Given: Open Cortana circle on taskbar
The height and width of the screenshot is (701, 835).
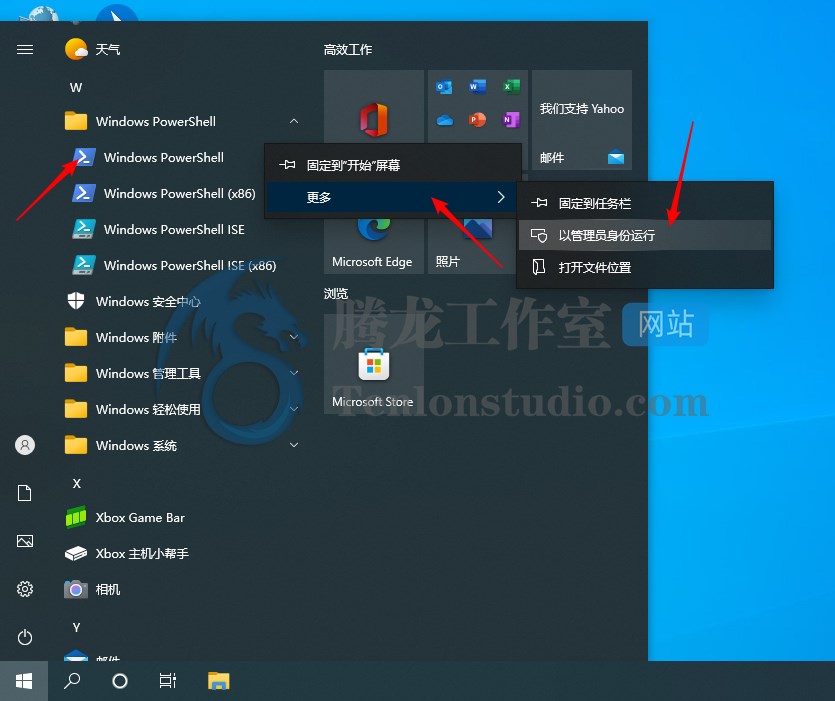Looking at the screenshot, I should coord(120,681).
